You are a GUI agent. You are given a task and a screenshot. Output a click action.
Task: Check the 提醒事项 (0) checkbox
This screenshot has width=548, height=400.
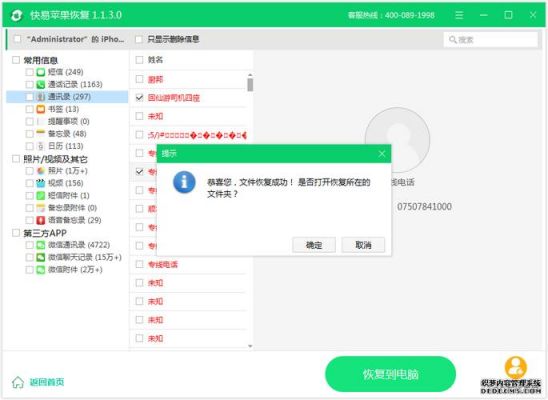[x=30, y=122]
